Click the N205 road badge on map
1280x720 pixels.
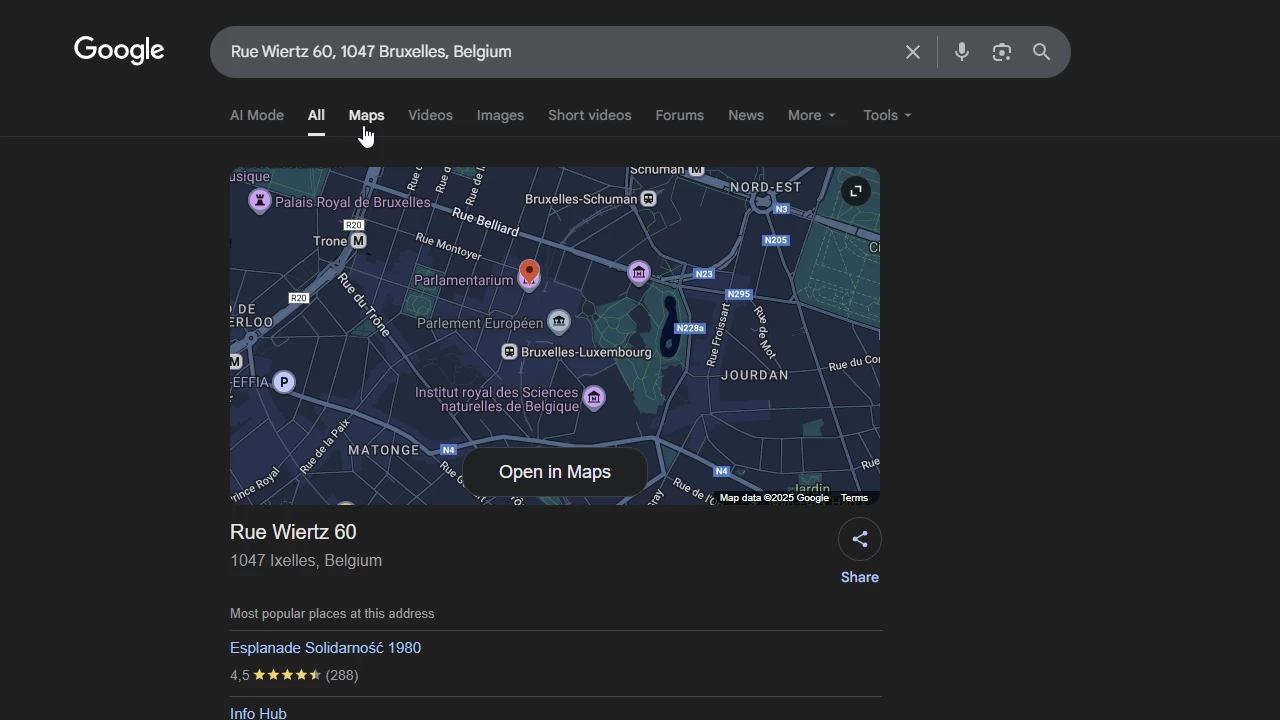click(776, 240)
